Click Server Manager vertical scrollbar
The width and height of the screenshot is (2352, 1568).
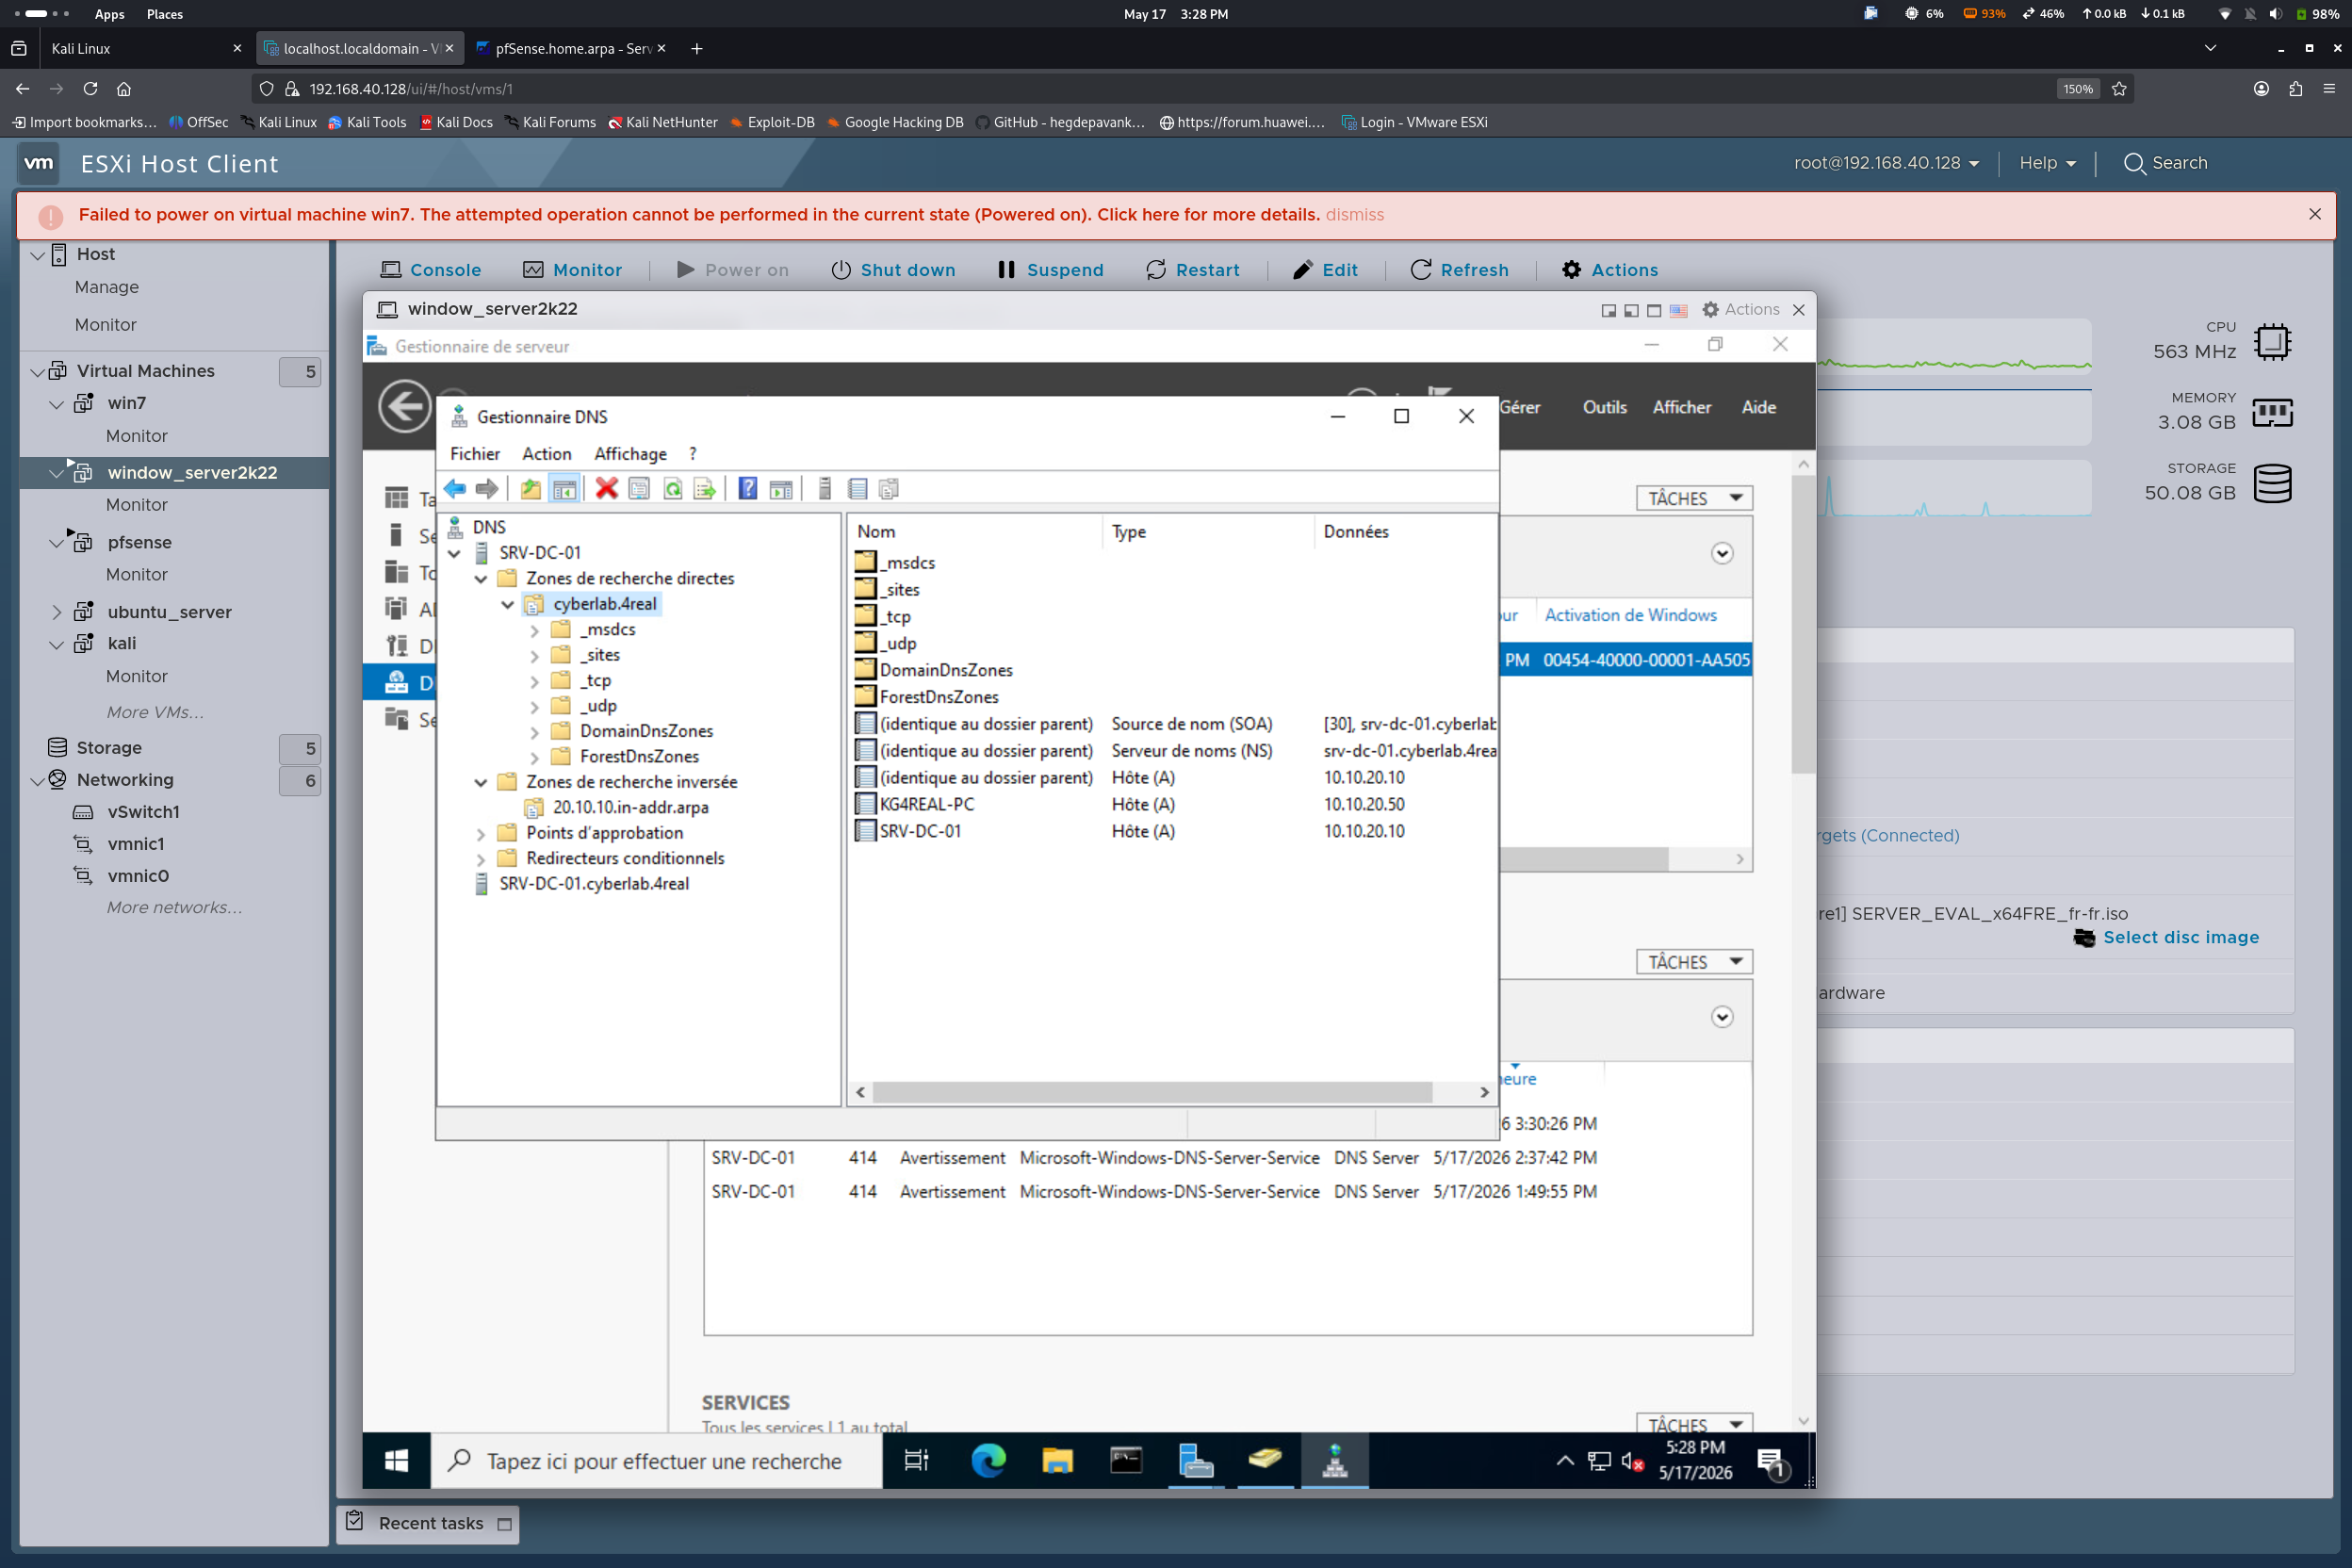(x=1802, y=624)
